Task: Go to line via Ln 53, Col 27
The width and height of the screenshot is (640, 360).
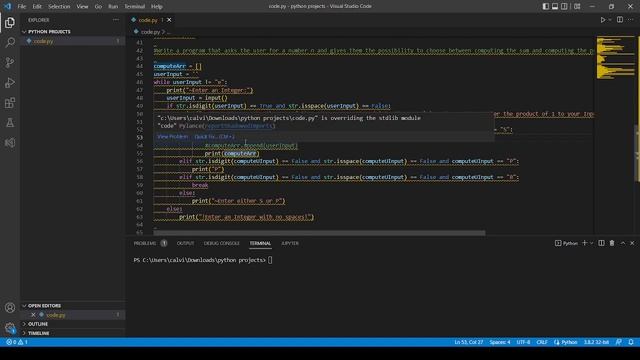Action: [x=469, y=342]
